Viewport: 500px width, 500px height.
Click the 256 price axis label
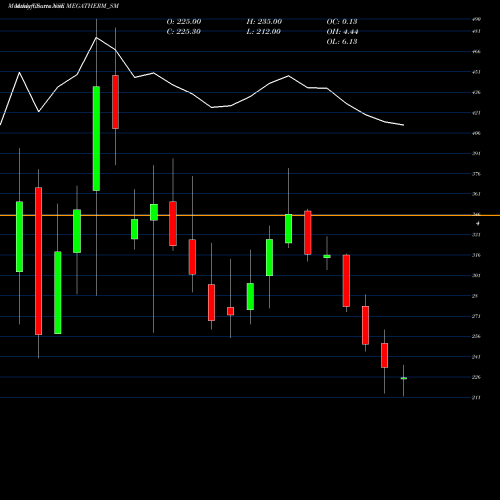click(x=476, y=336)
